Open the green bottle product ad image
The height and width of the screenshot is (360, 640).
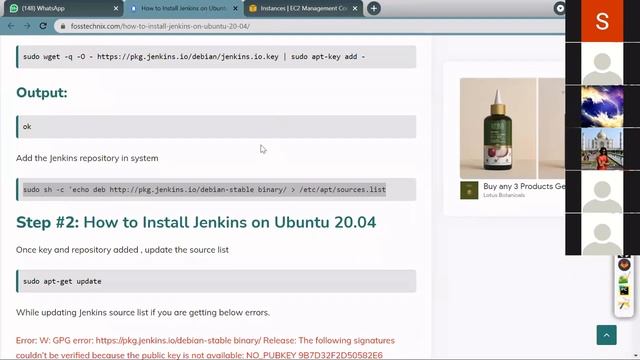point(498,128)
